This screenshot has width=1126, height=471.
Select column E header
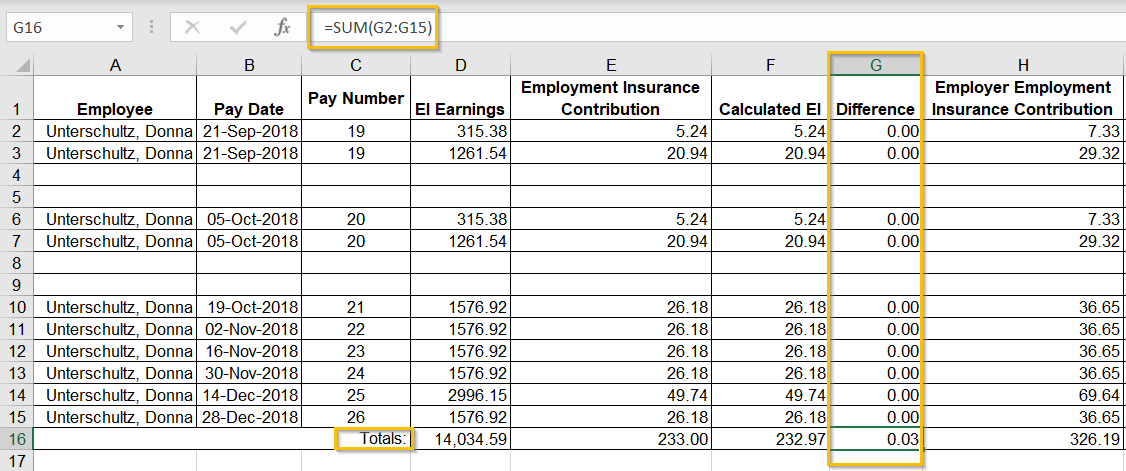pos(611,65)
